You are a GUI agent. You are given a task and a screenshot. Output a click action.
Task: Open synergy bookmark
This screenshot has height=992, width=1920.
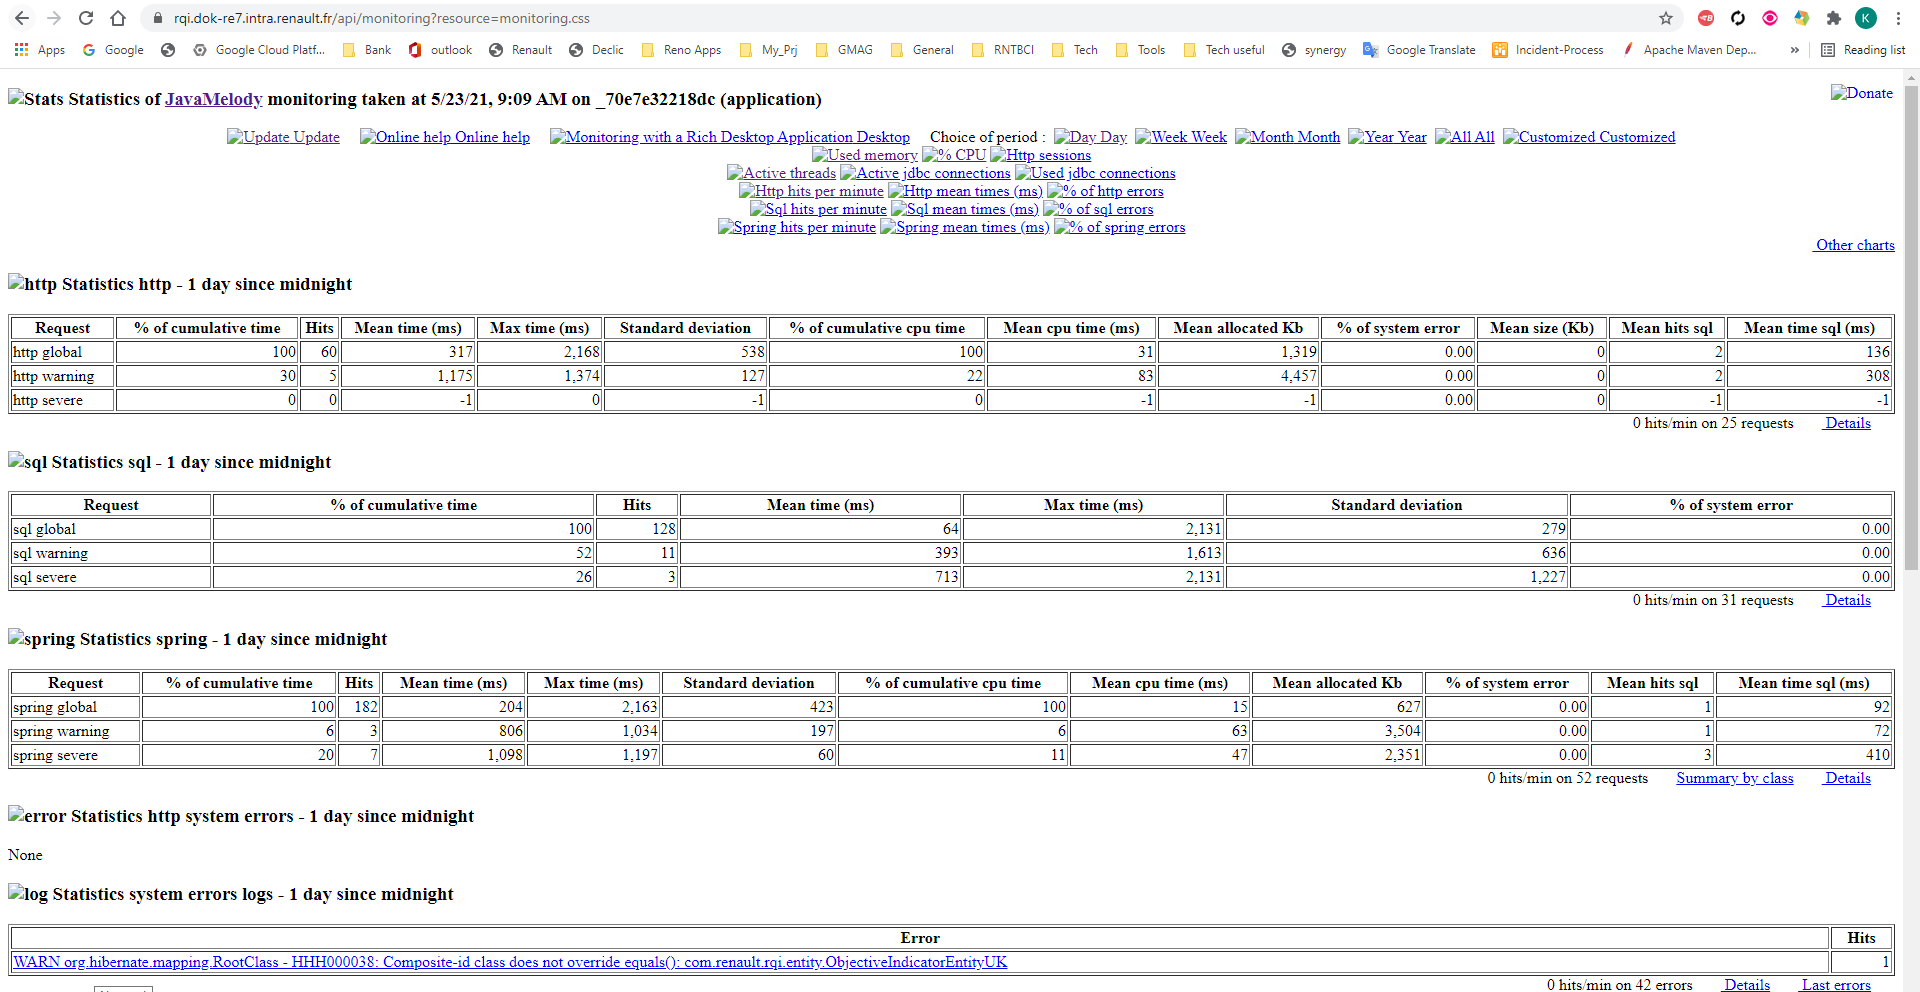click(1314, 50)
